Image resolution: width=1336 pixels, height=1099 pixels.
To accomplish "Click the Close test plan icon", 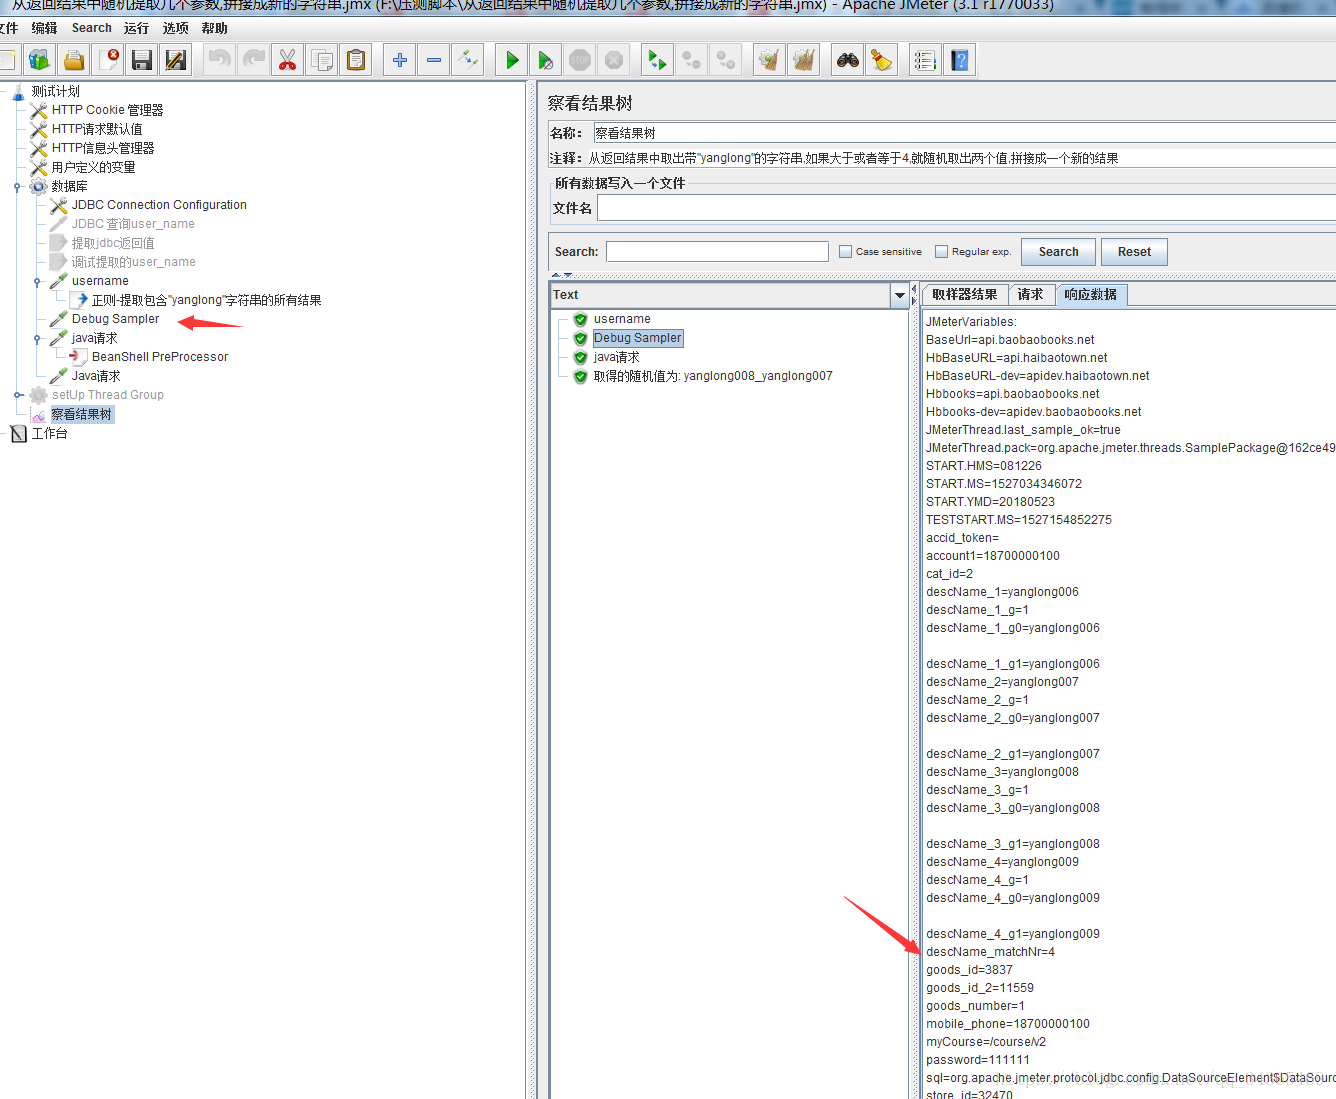I will 108,60.
